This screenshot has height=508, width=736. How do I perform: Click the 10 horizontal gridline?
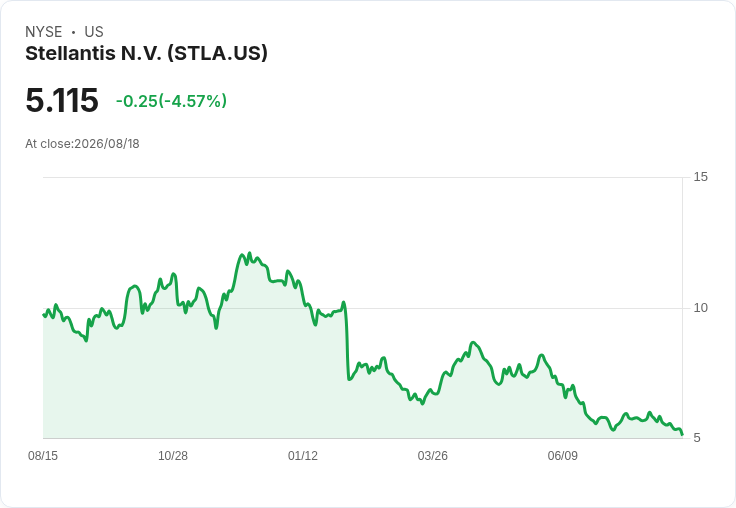coord(363,308)
